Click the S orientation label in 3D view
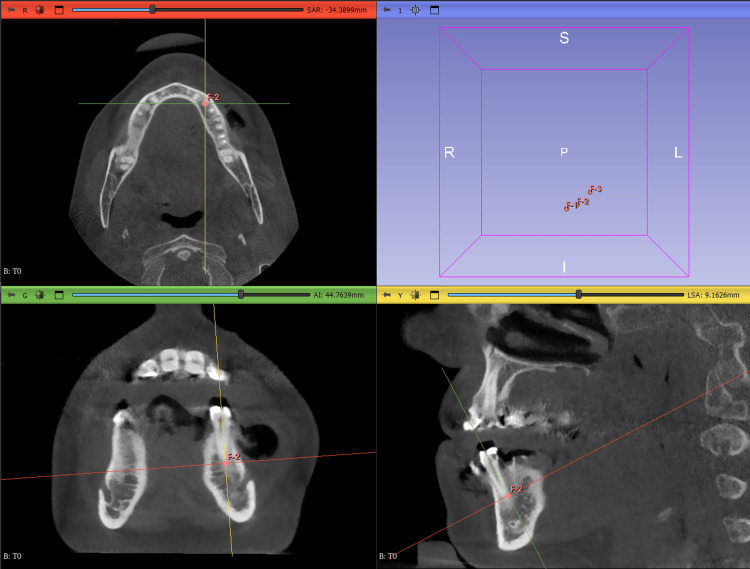Image resolution: width=750 pixels, height=569 pixels. click(x=564, y=38)
